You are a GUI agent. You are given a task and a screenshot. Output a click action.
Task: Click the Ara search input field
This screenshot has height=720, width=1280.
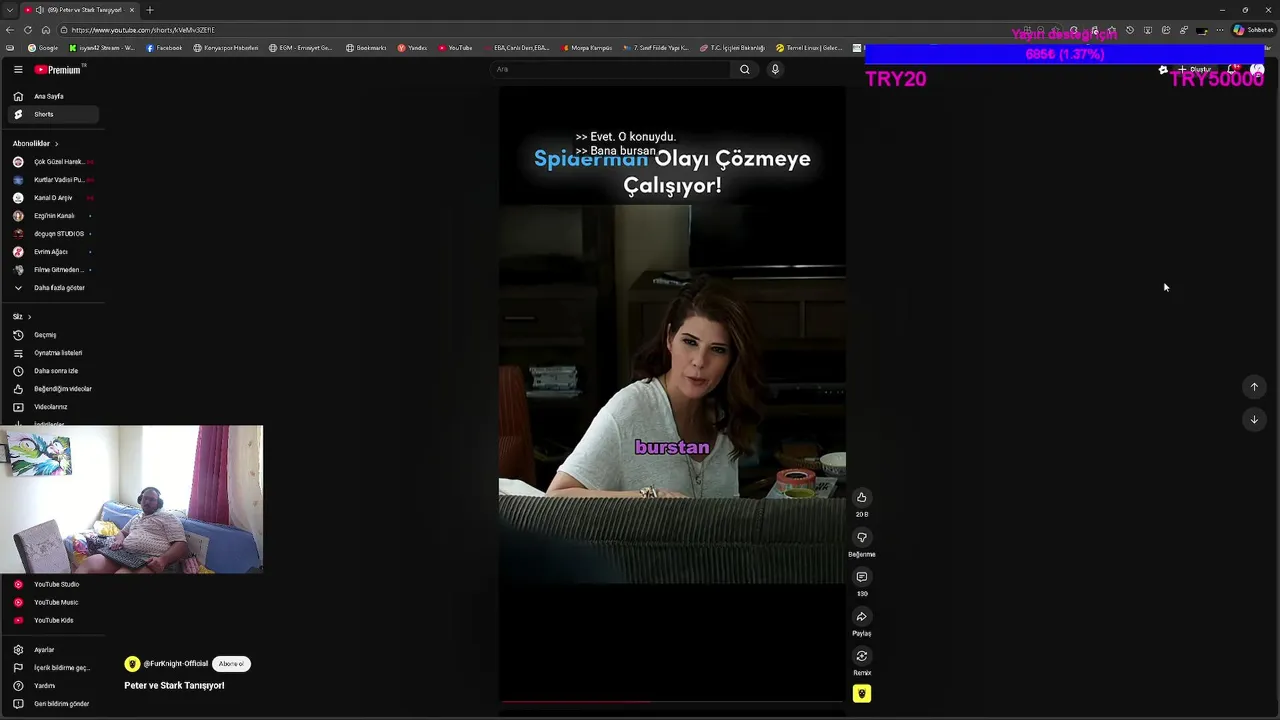[x=610, y=69]
